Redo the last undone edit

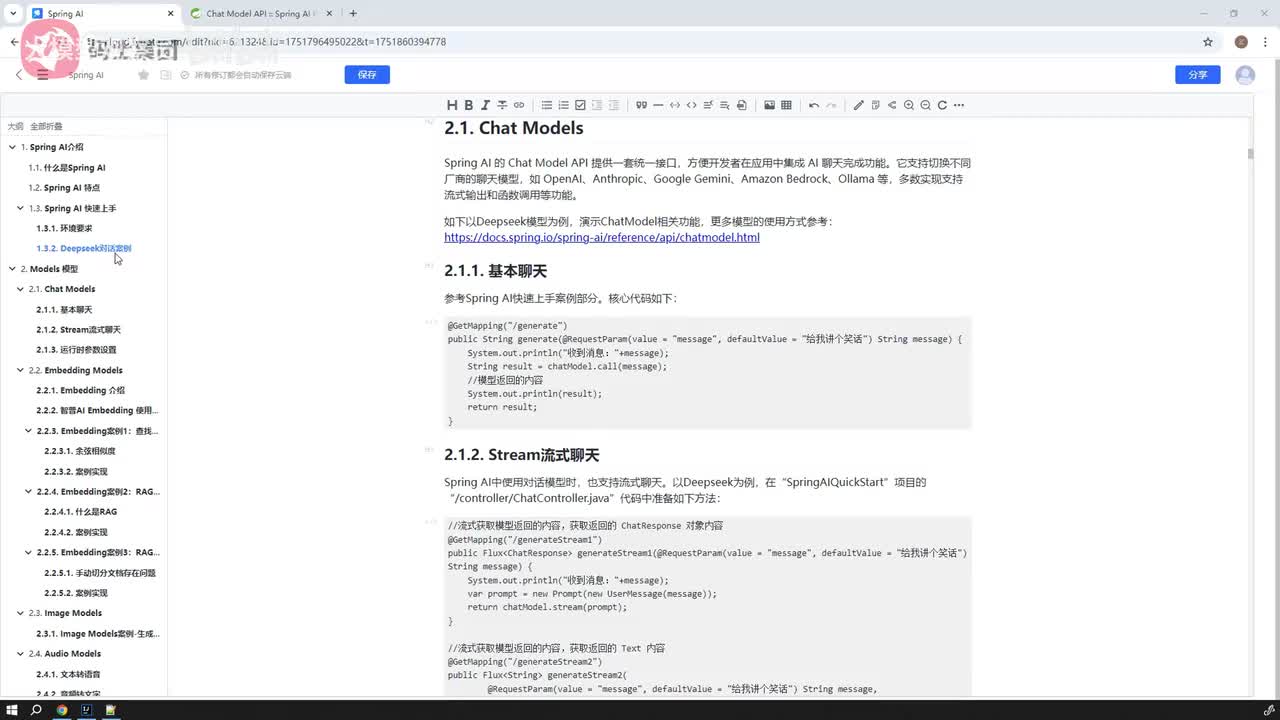pyautogui.click(x=831, y=105)
